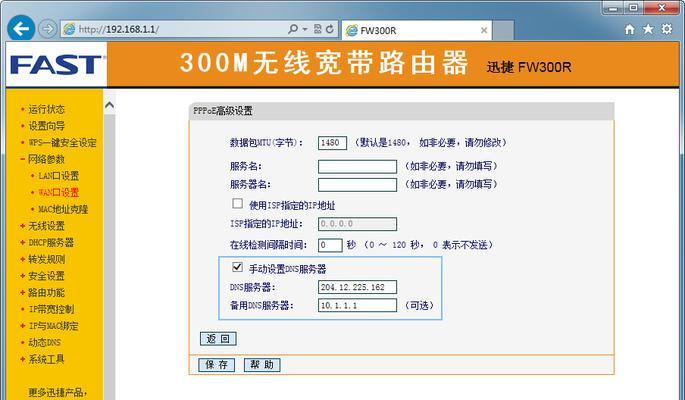Image resolution: width=685 pixels, height=400 pixels.
Task: Expand the 路由功能 menu section
Action: (x=46, y=292)
